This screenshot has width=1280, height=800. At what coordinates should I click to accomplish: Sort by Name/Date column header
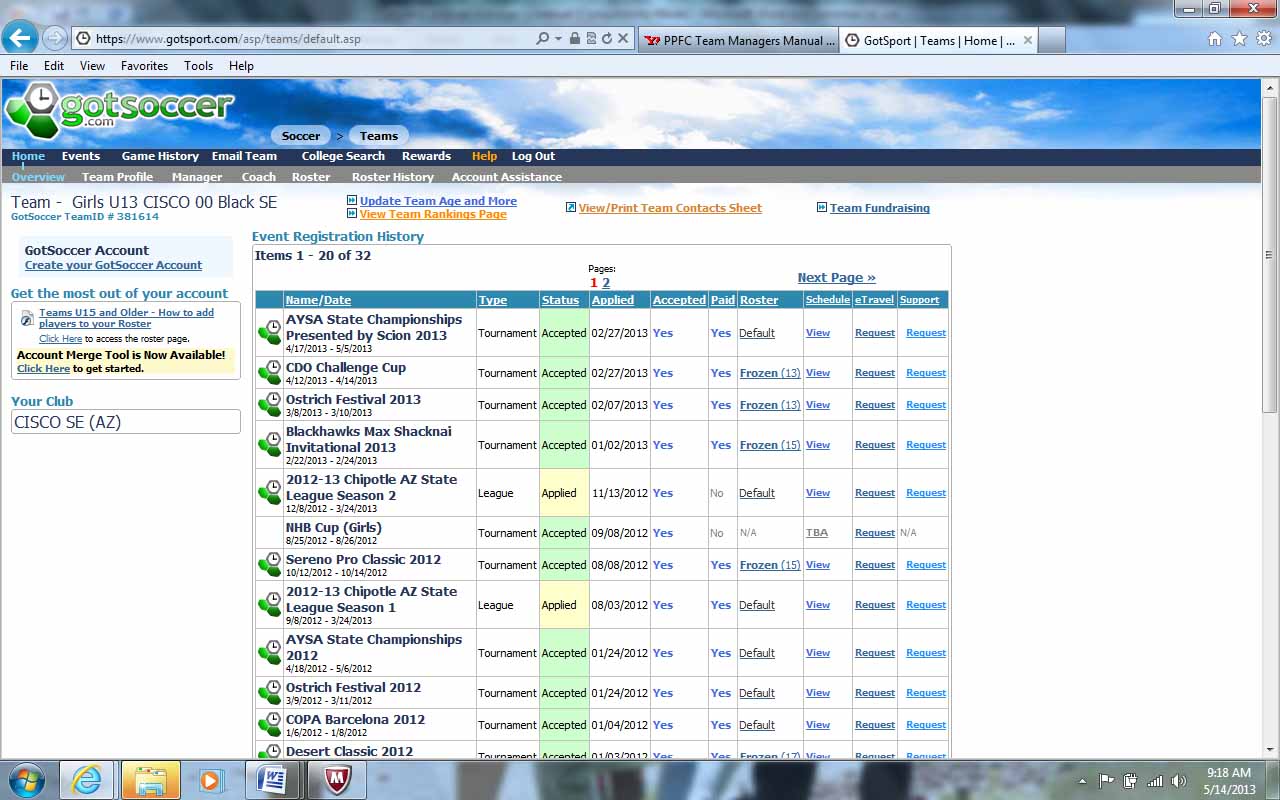pos(318,300)
